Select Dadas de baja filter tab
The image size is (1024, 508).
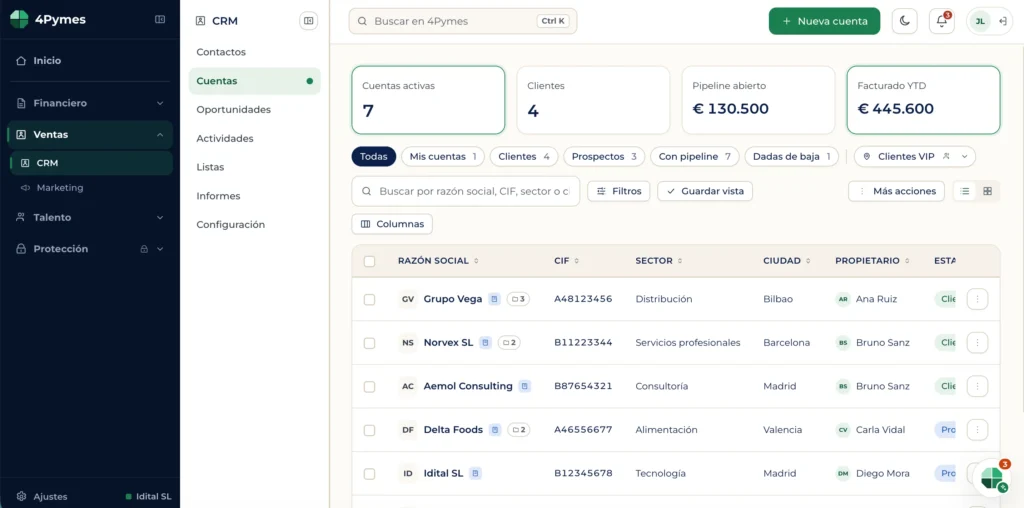pyautogui.click(x=792, y=157)
